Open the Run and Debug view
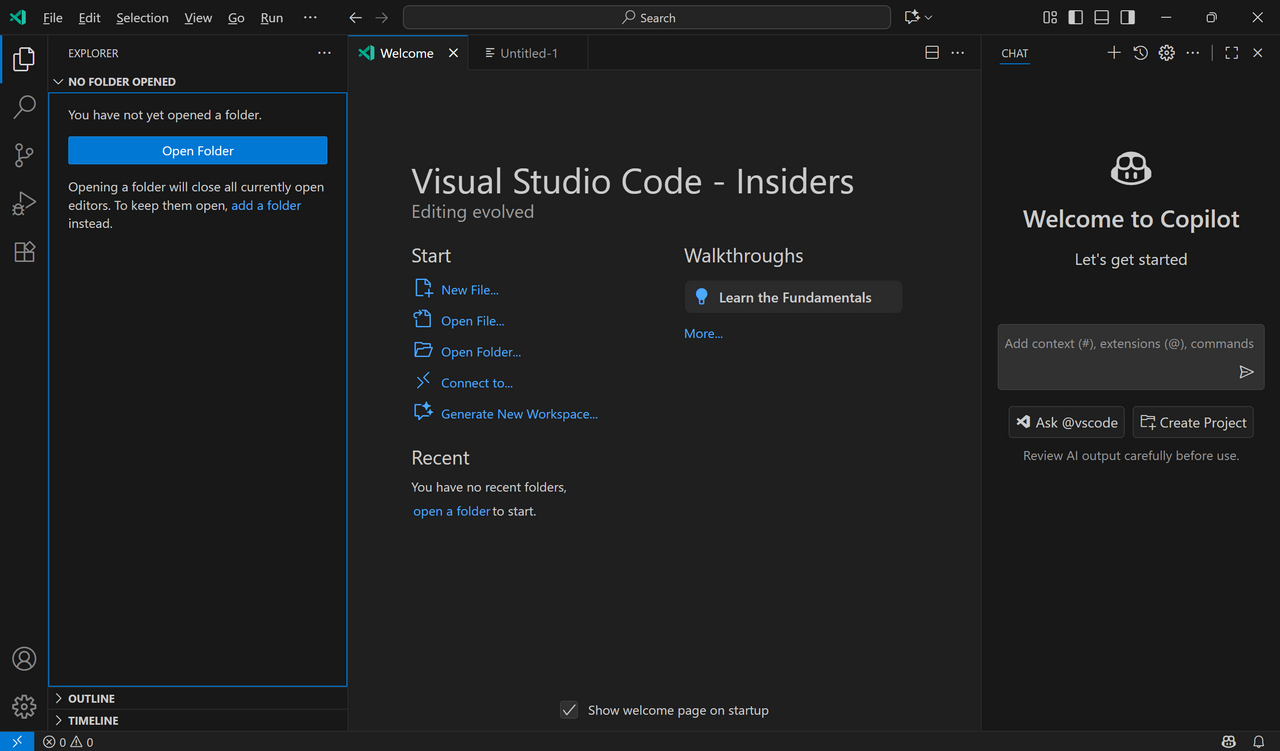1280x751 pixels. pyautogui.click(x=24, y=204)
